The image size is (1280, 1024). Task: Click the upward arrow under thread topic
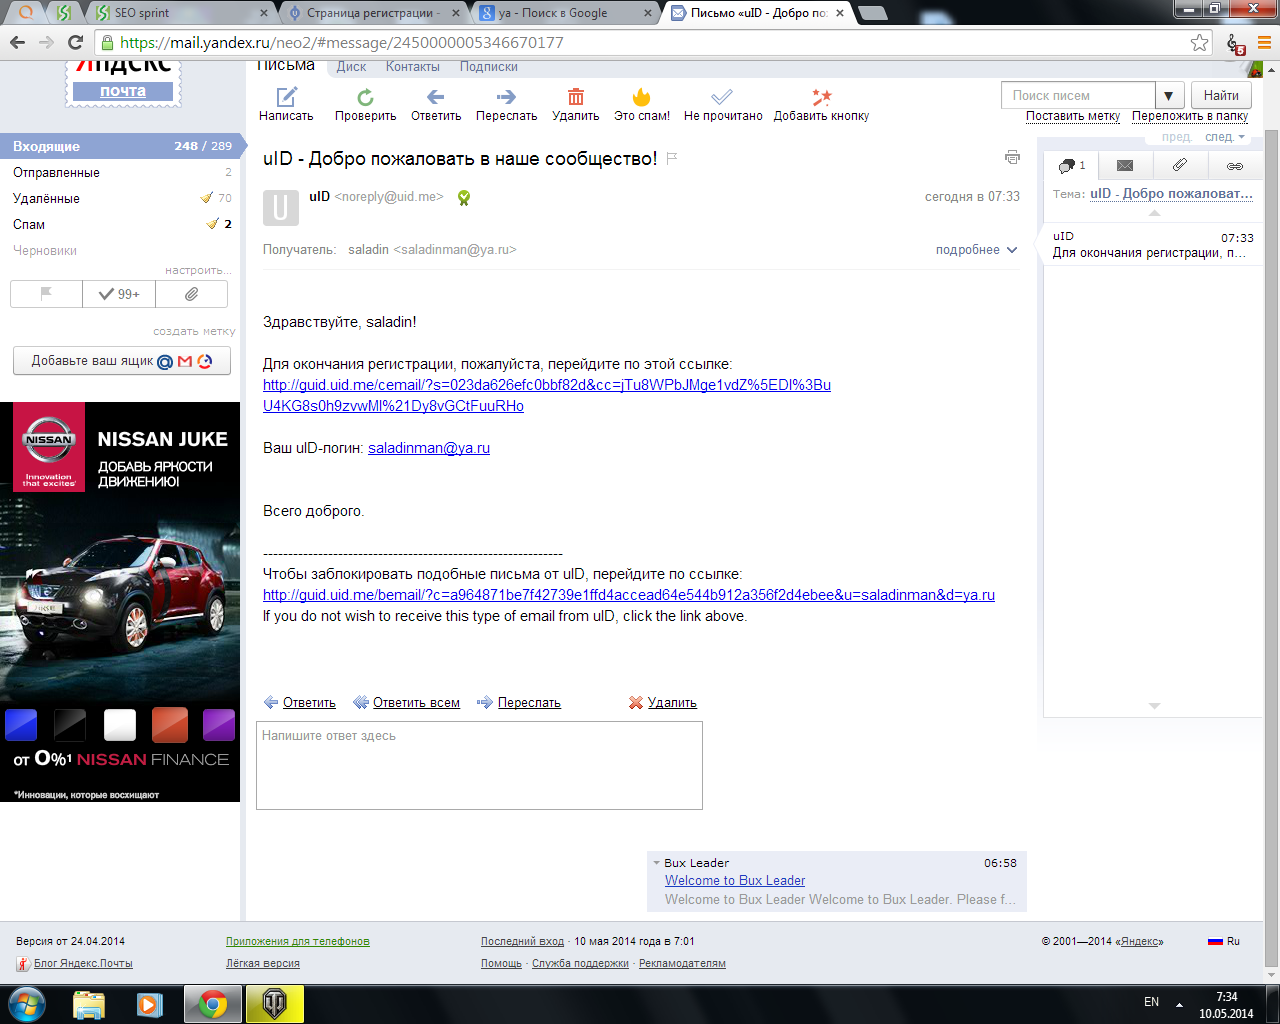click(1154, 213)
